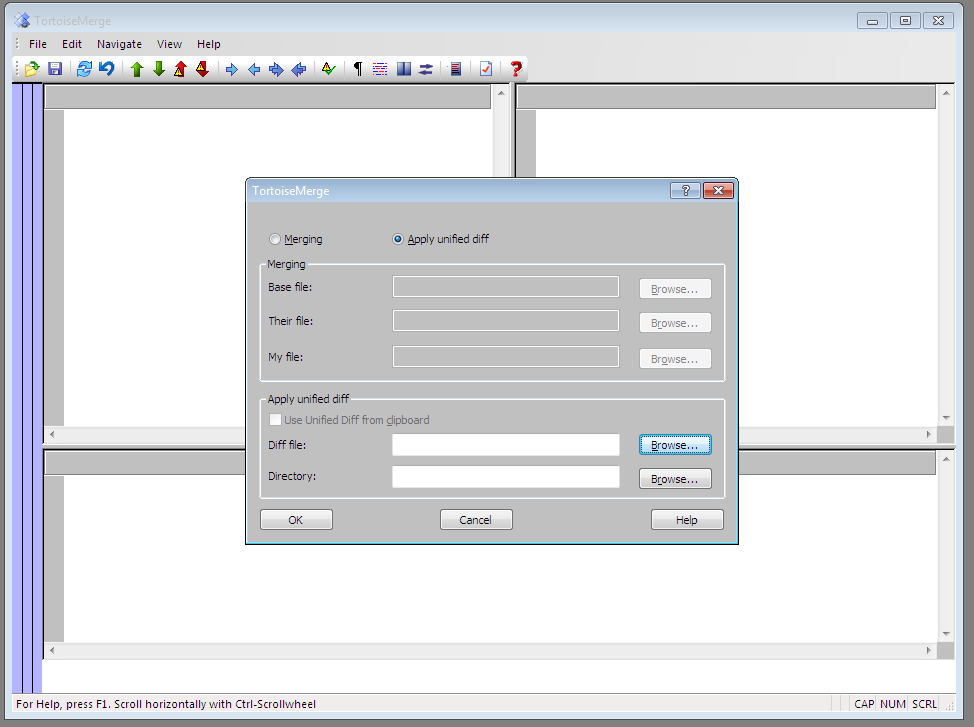Screen dimensions: 974x727
Task: Go to previous difference with green up arrow
Action: pyautogui.click(x=137, y=69)
